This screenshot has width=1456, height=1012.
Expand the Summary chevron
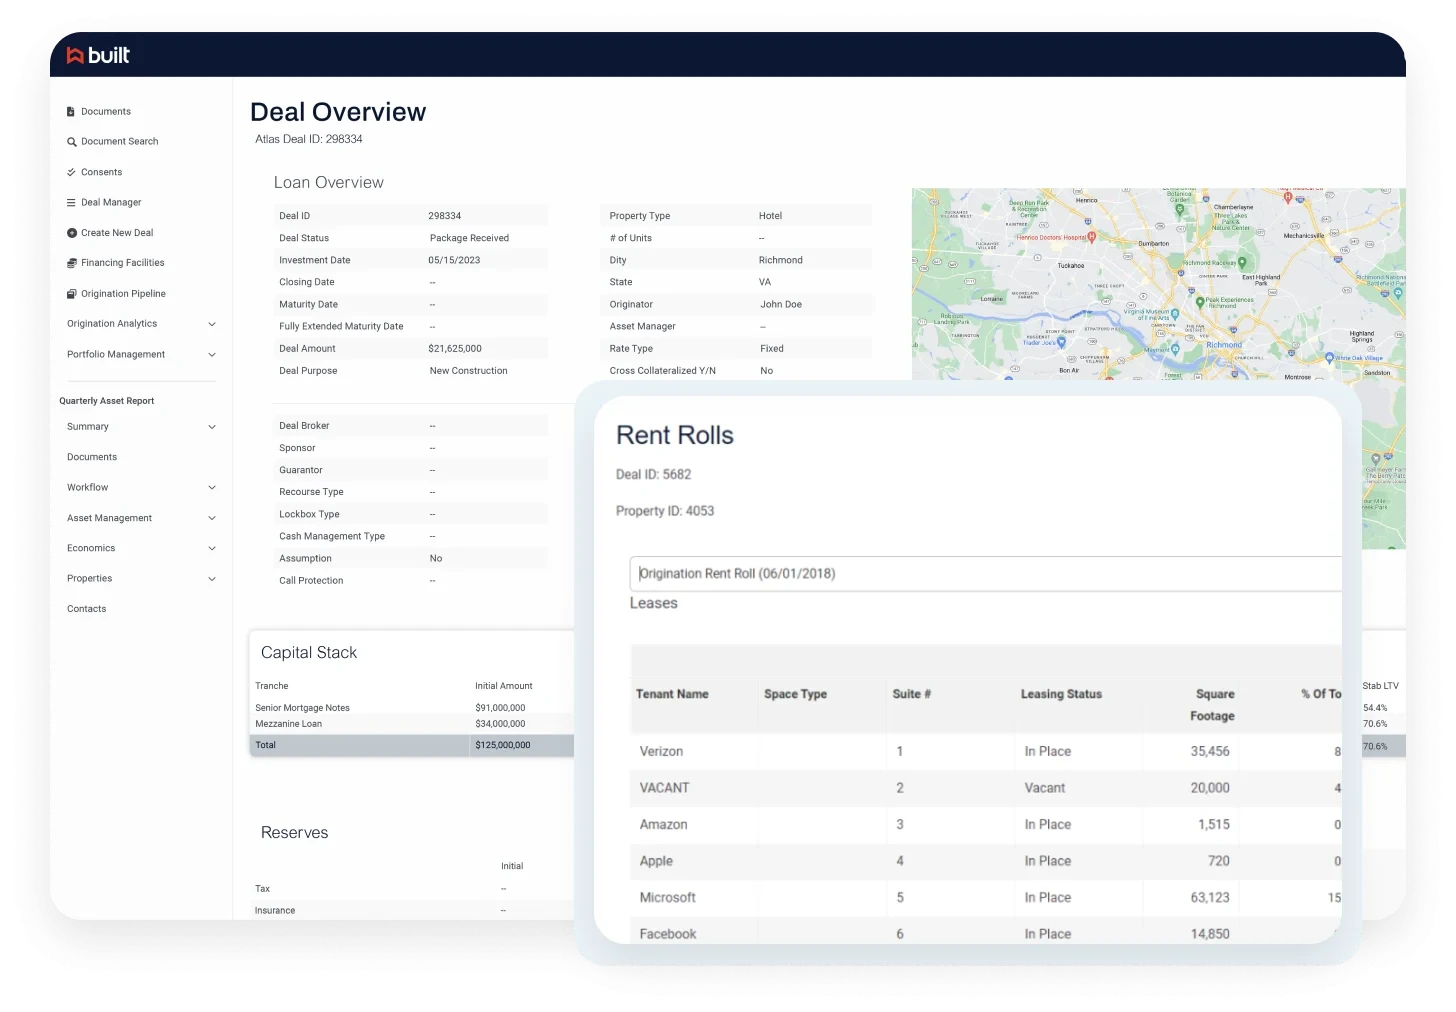coord(212,427)
